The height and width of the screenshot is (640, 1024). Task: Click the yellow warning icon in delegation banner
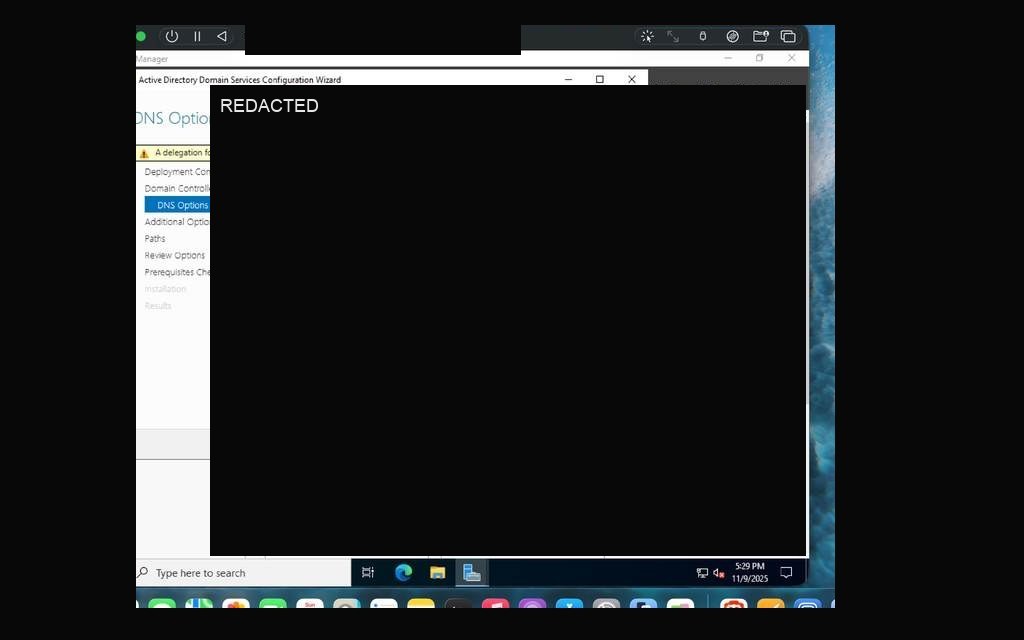tap(144, 153)
